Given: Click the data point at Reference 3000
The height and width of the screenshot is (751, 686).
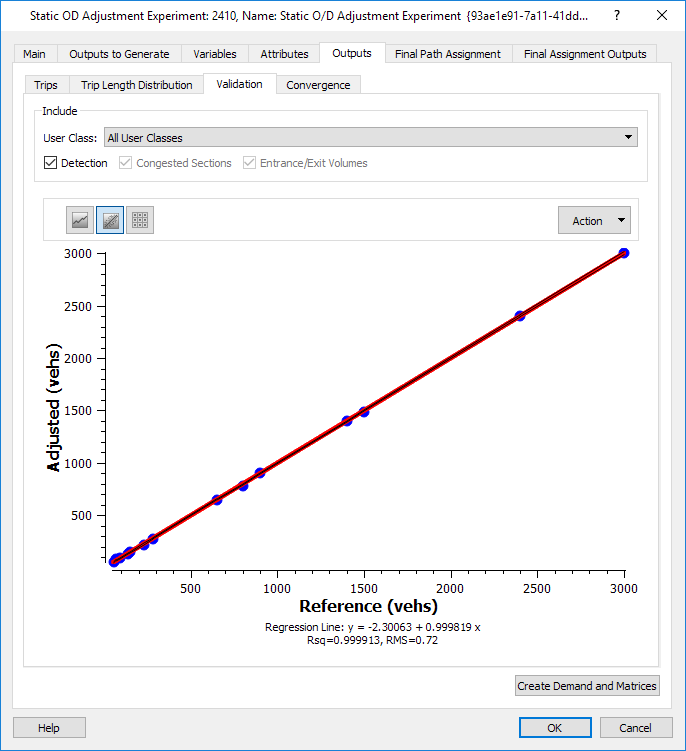Looking at the screenshot, I should [623, 253].
